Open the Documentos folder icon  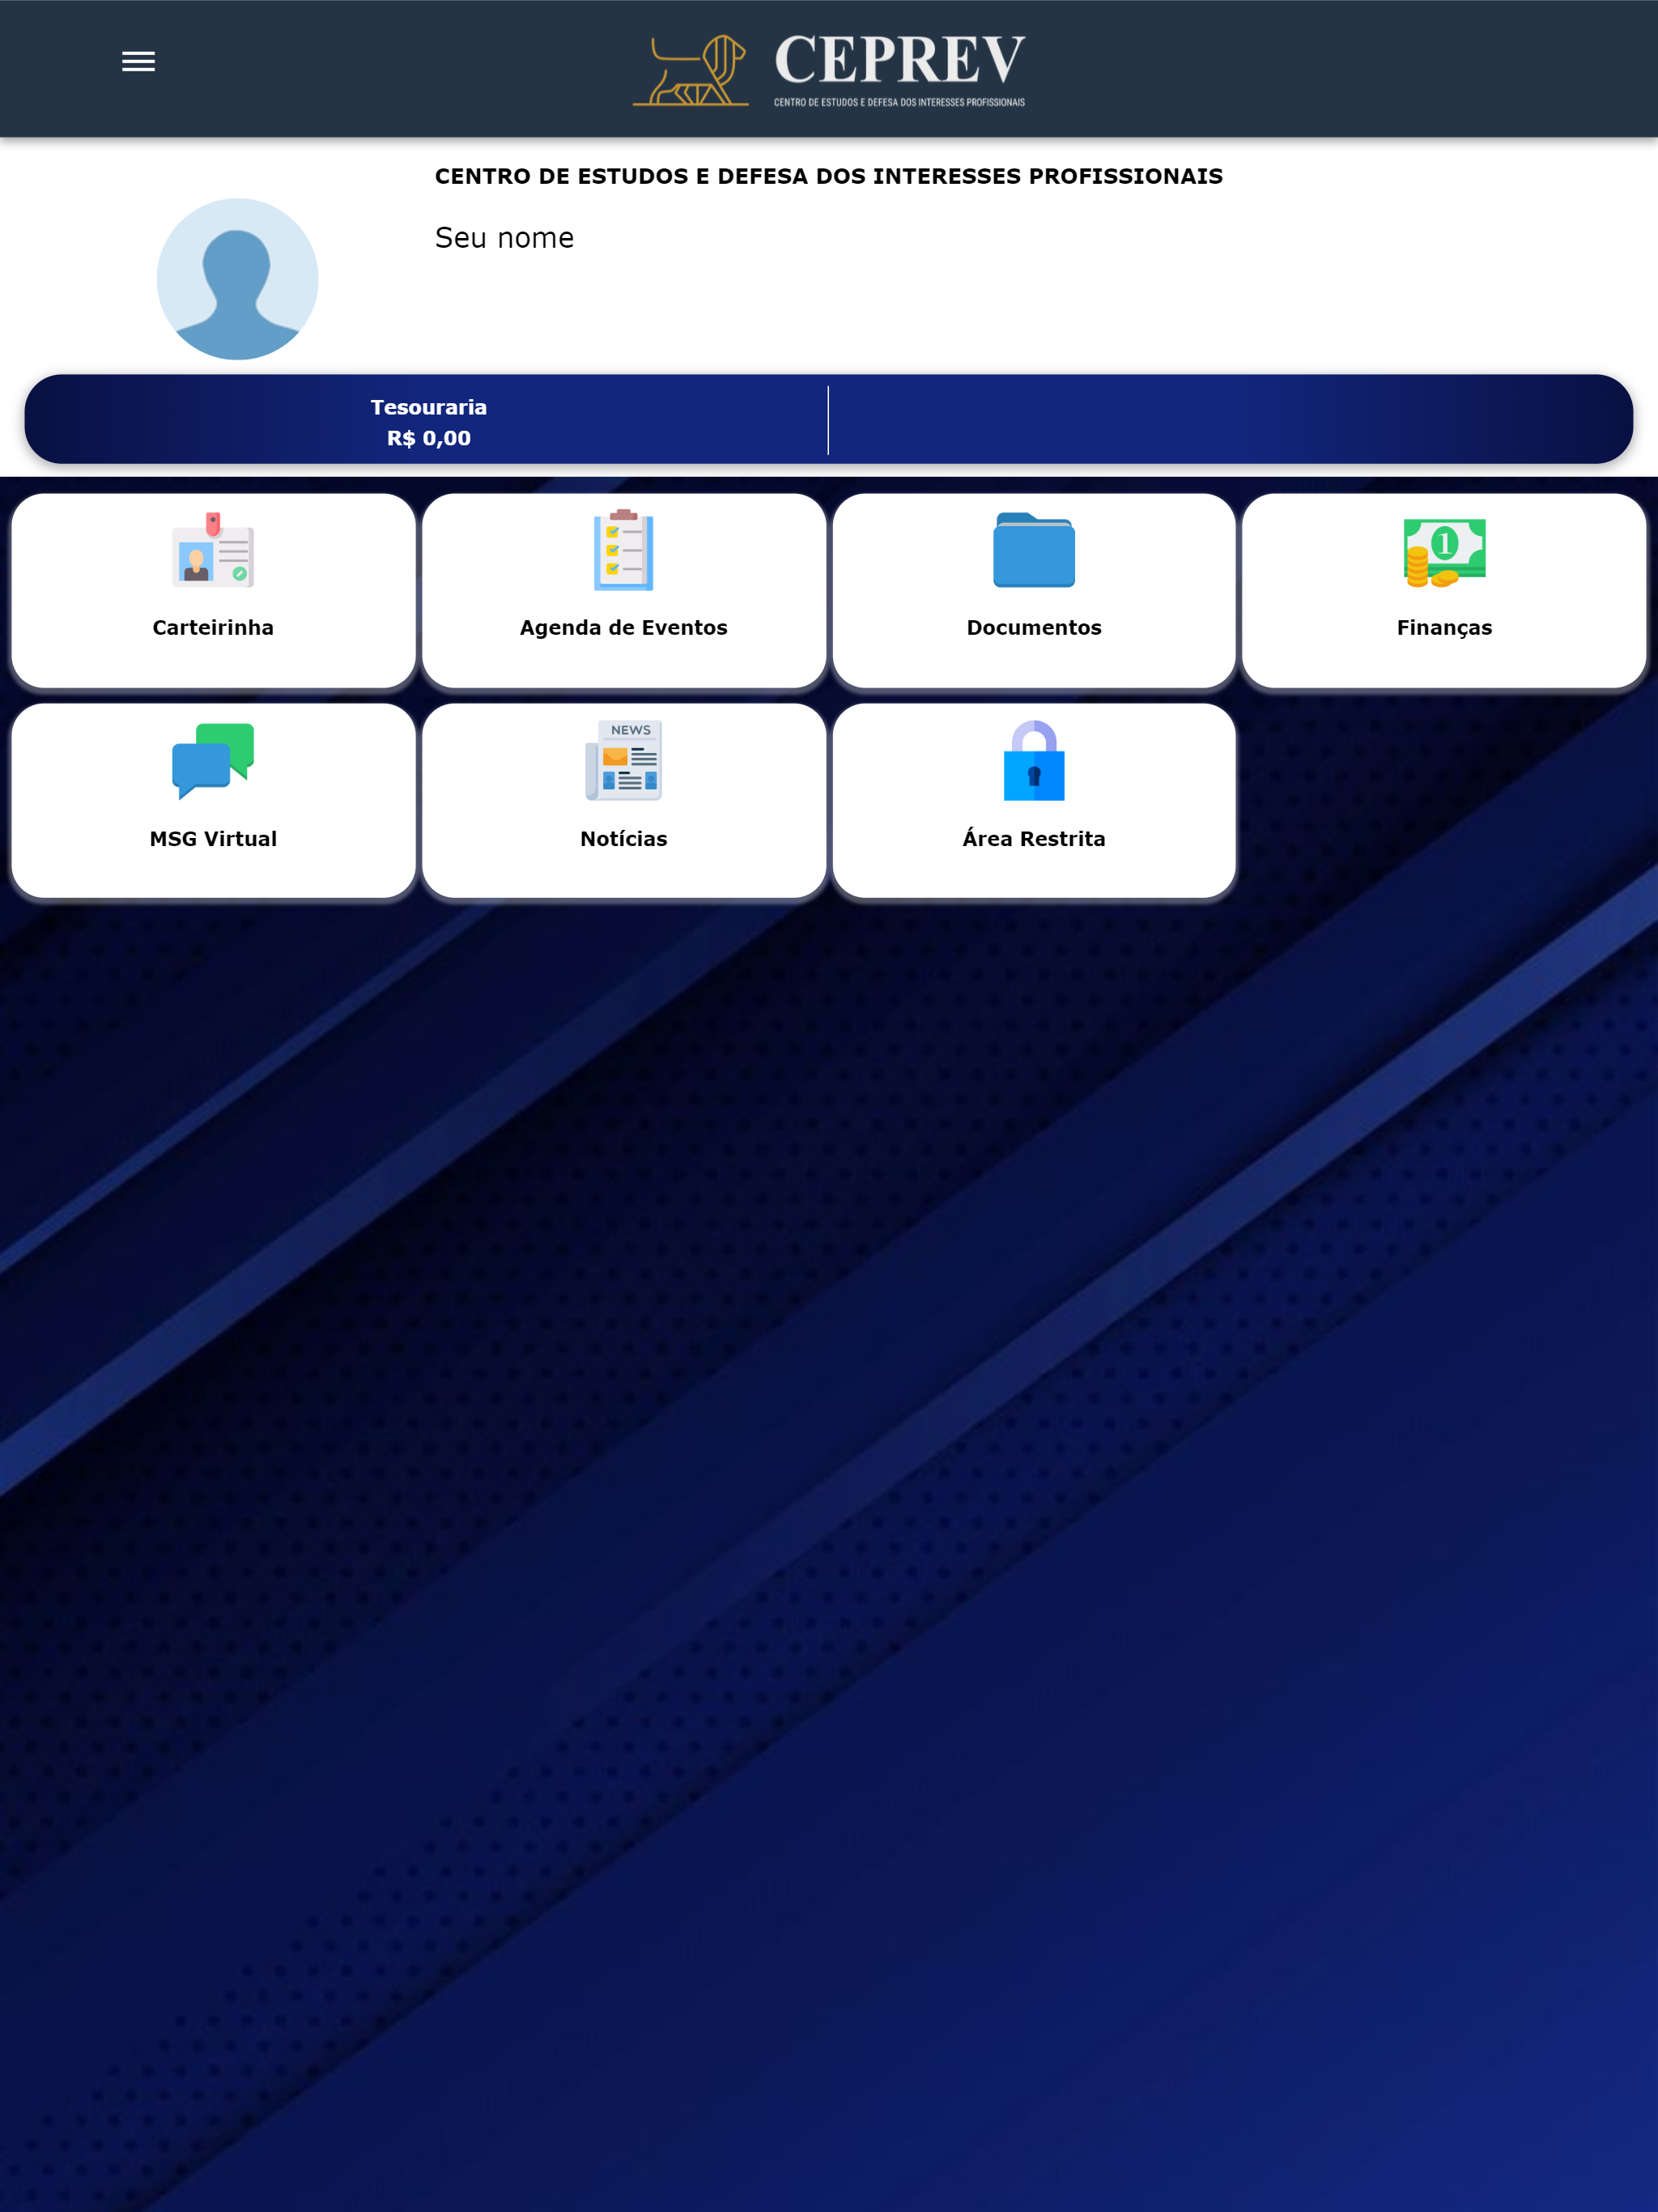pos(1034,550)
